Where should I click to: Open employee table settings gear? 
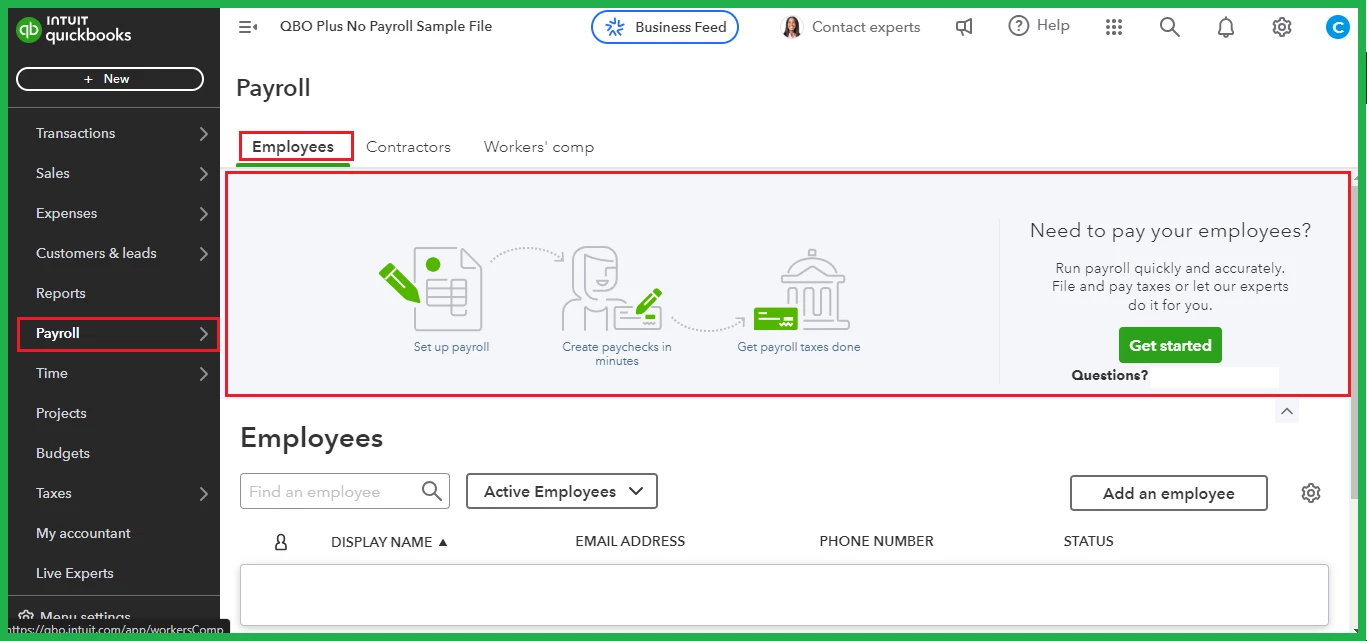click(x=1311, y=493)
